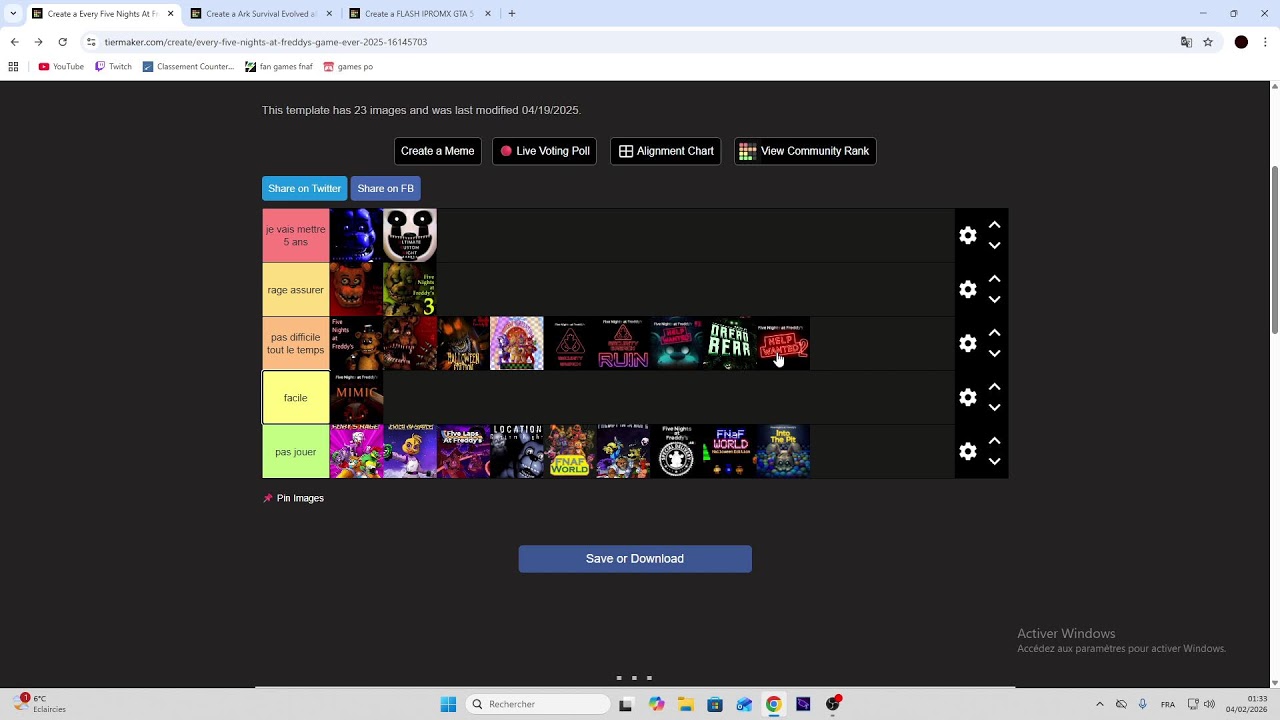Select the Into The Pit thumbnail
Viewport: 1280px width, 720px height.
[x=783, y=452]
